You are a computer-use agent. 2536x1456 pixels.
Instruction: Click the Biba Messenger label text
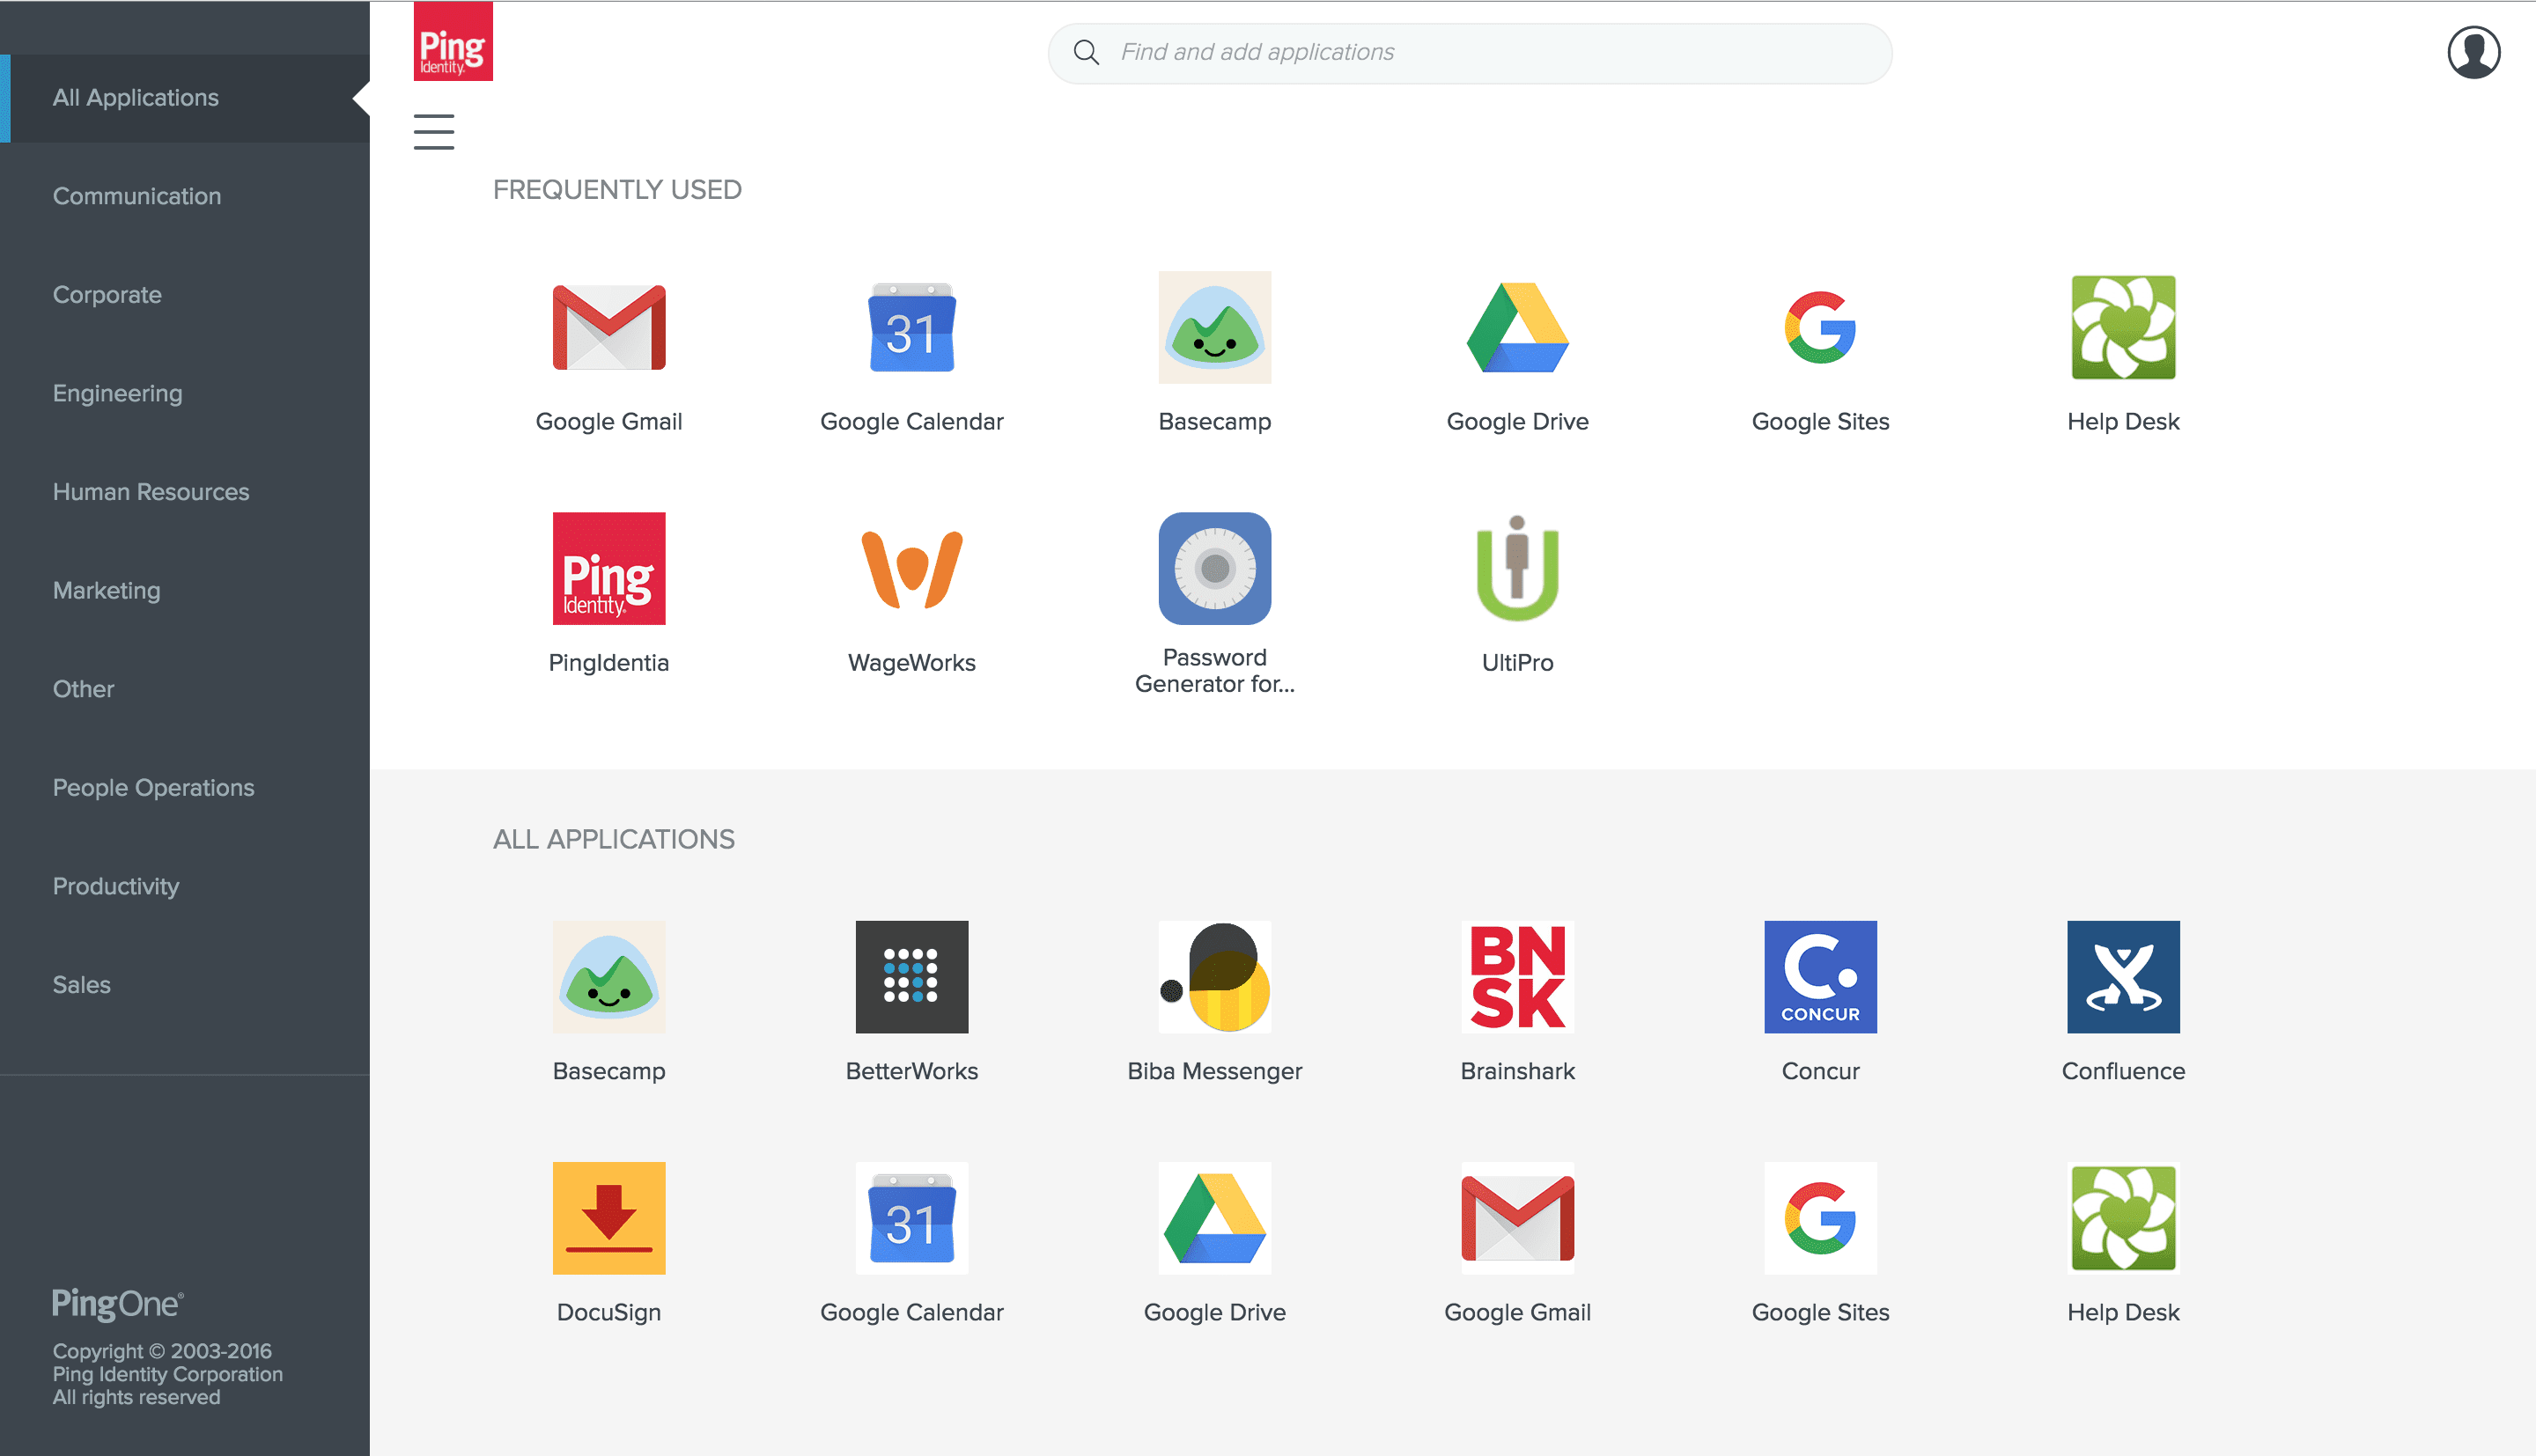pyautogui.click(x=1214, y=1071)
